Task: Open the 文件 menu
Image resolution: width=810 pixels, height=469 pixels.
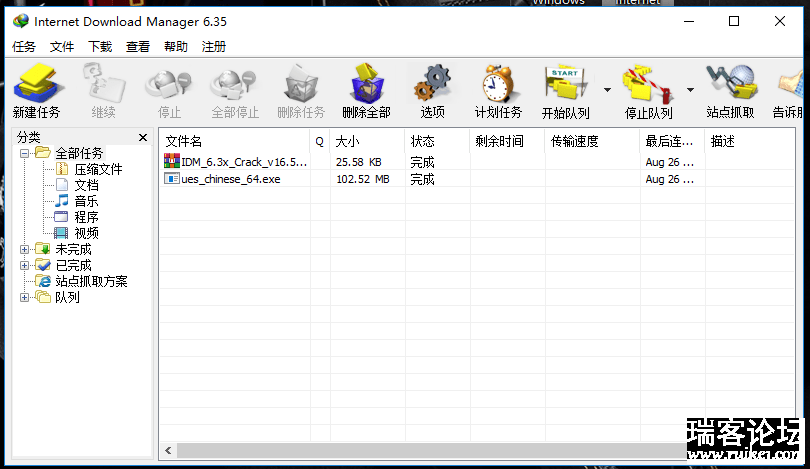Action: coord(62,47)
